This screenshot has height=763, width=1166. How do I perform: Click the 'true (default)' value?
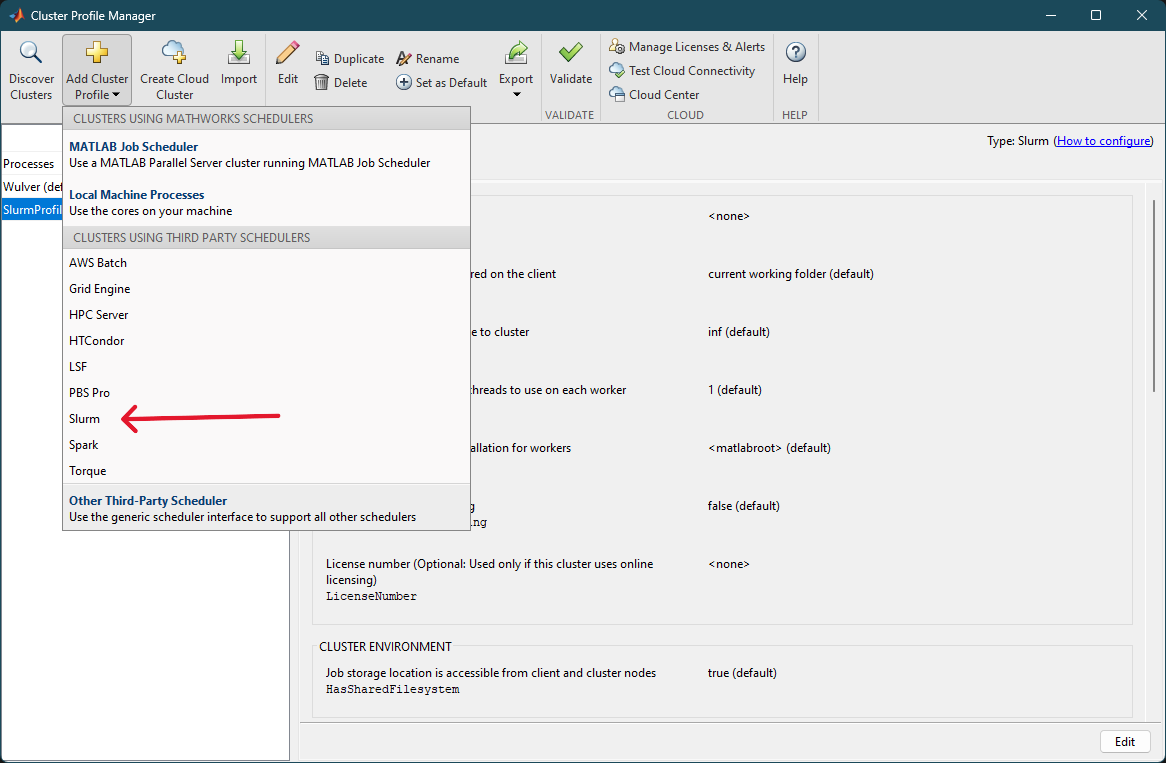click(x=742, y=673)
